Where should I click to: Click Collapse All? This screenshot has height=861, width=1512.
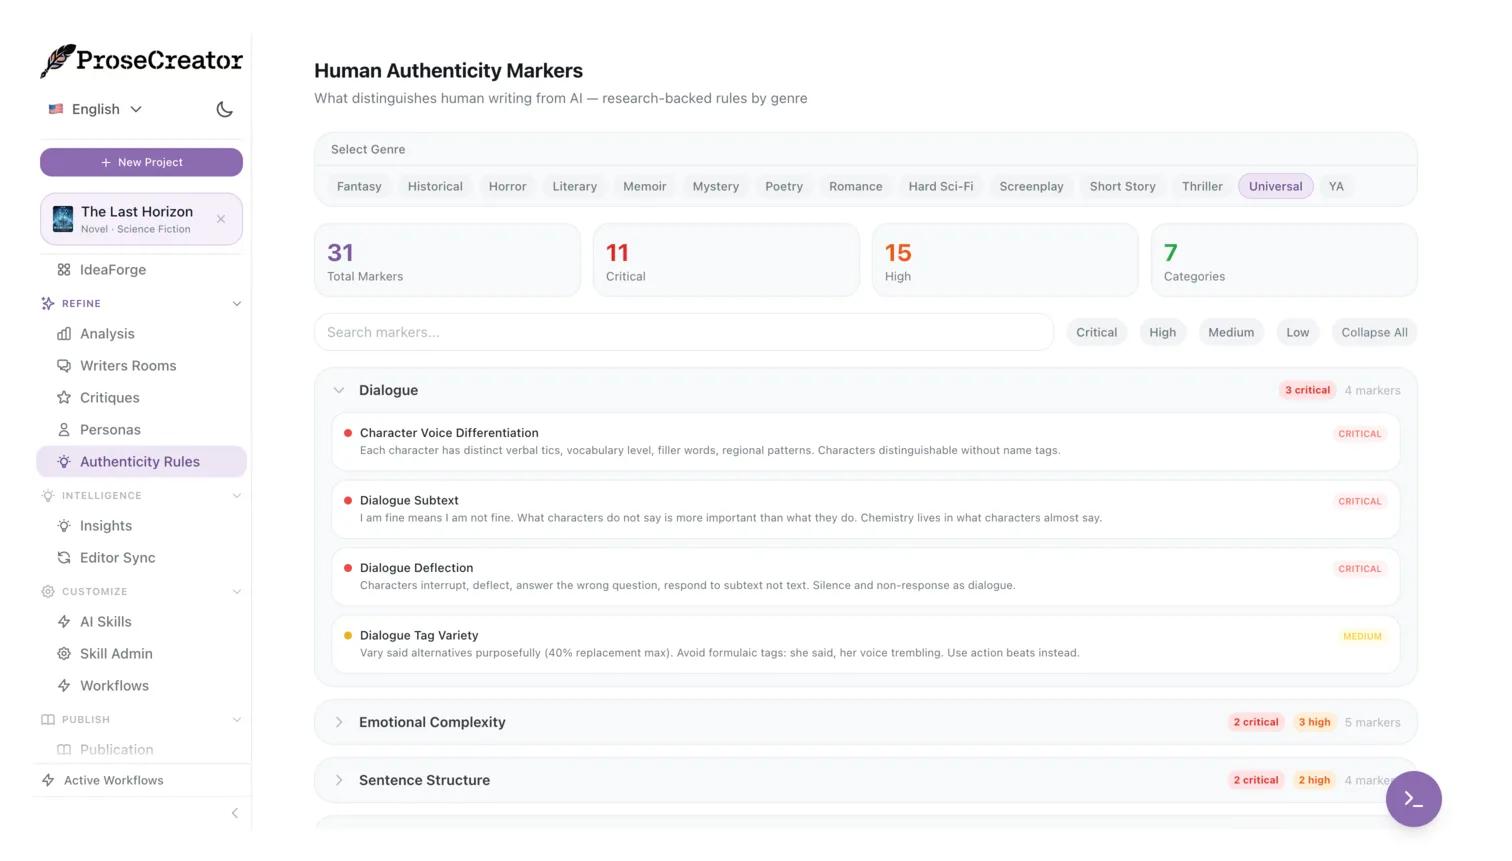(1374, 332)
